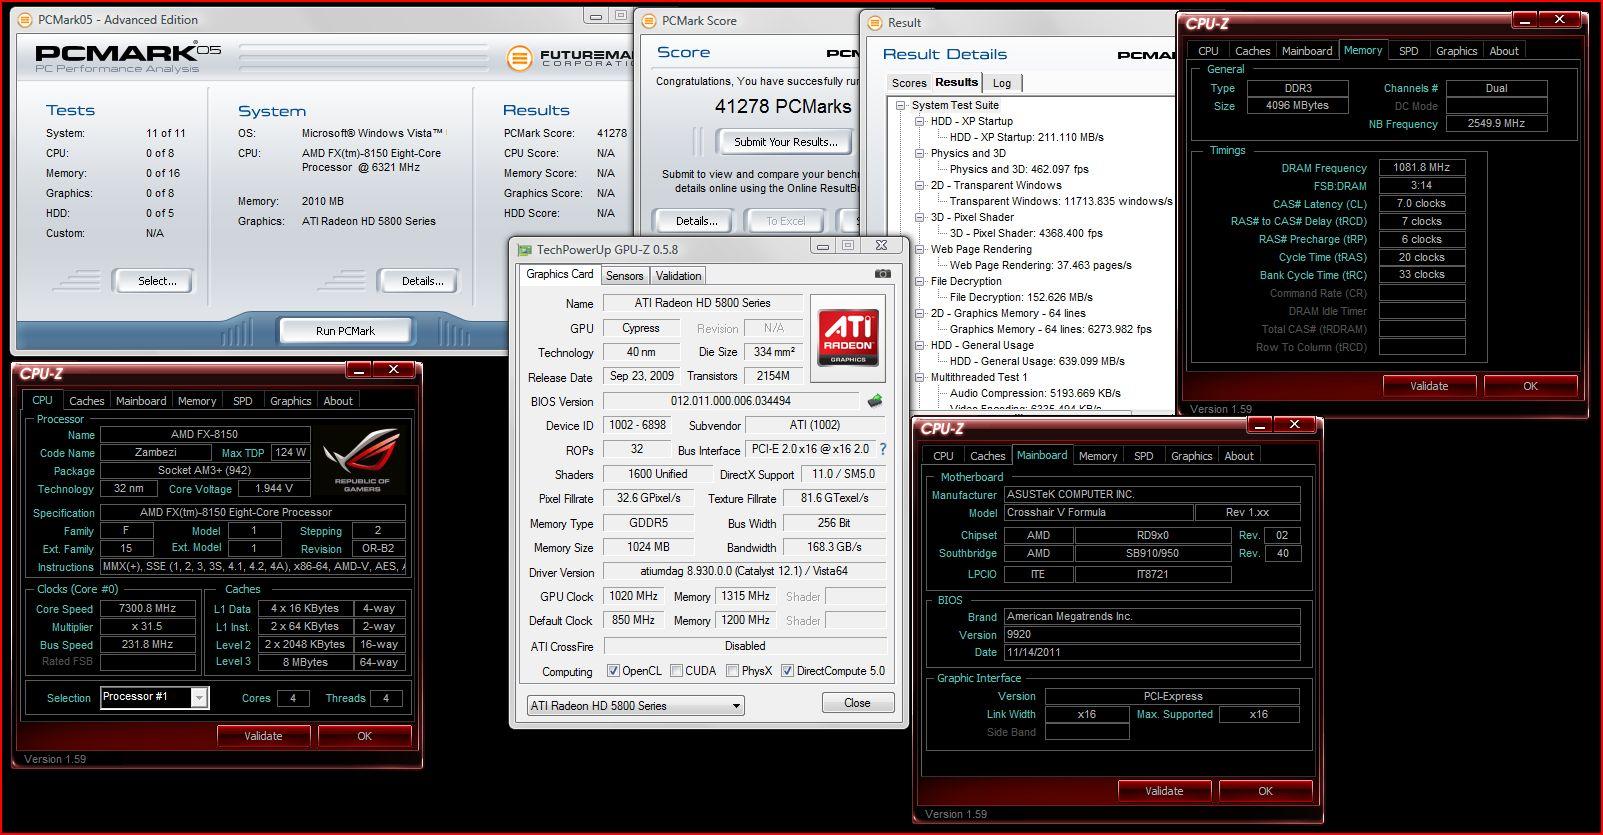Click Validate in CPU-Z DDR3 Memory window
Viewport: 1603px width, 835px height.
pos(1429,386)
